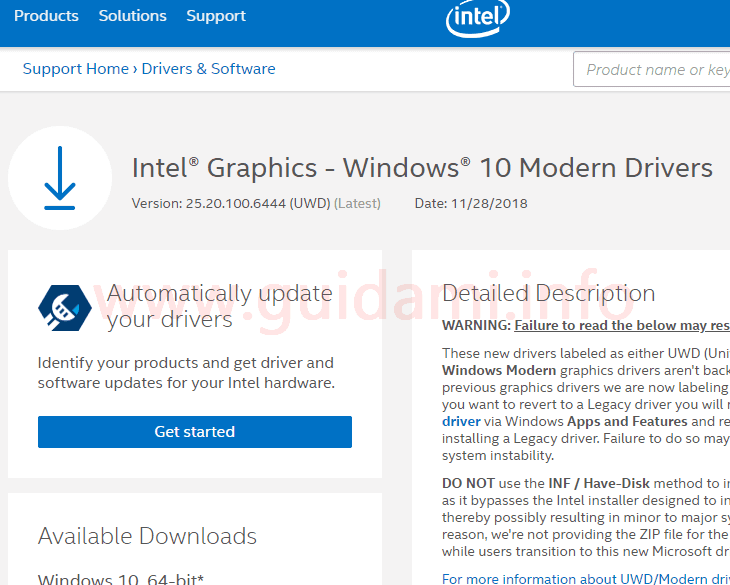Click the 'Available Downloads' heading
Image resolution: width=730 pixels, height=585 pixels.
point(147,536)
